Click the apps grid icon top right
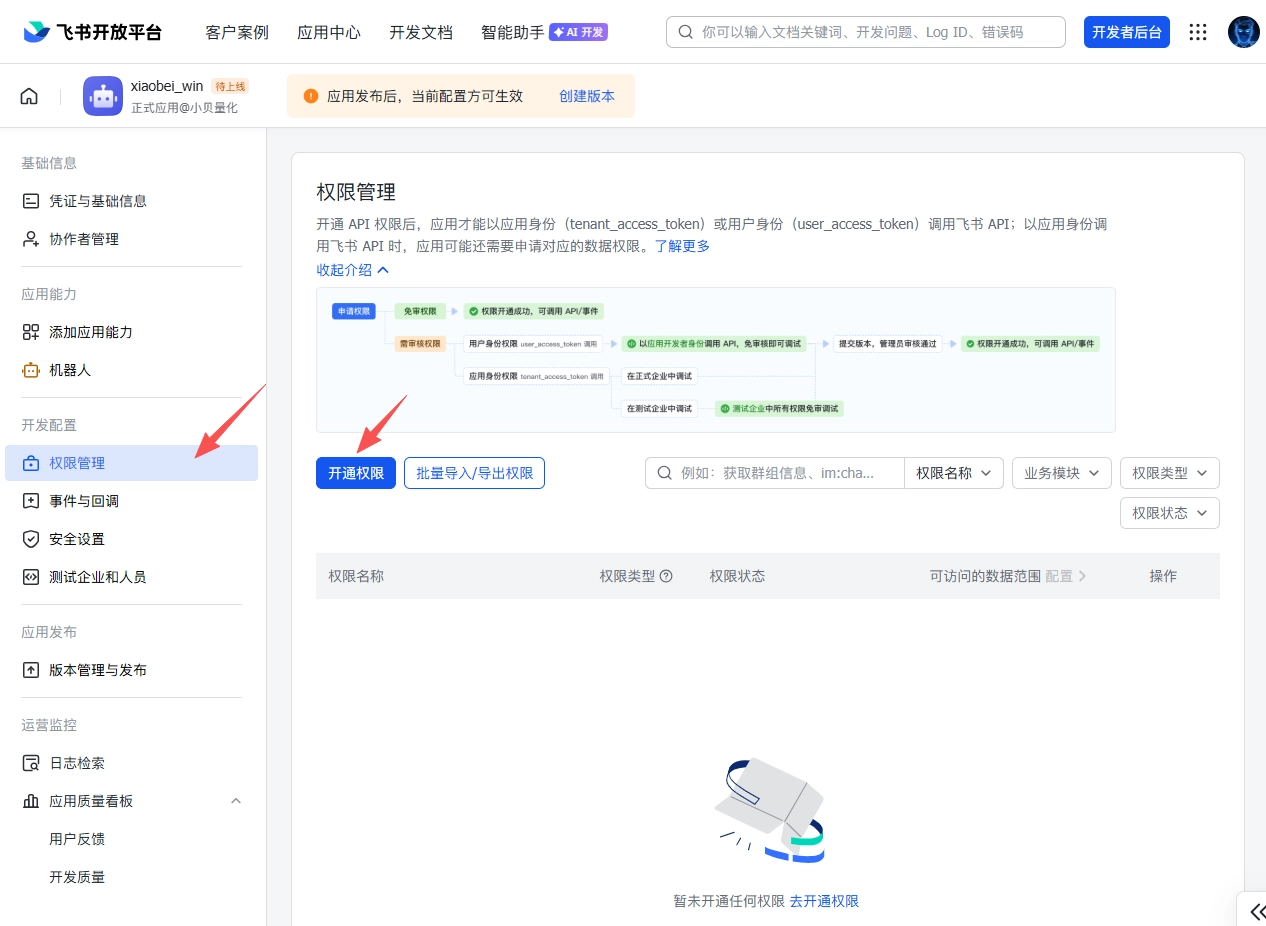Screen dimensions: 1266x926 1197,31
